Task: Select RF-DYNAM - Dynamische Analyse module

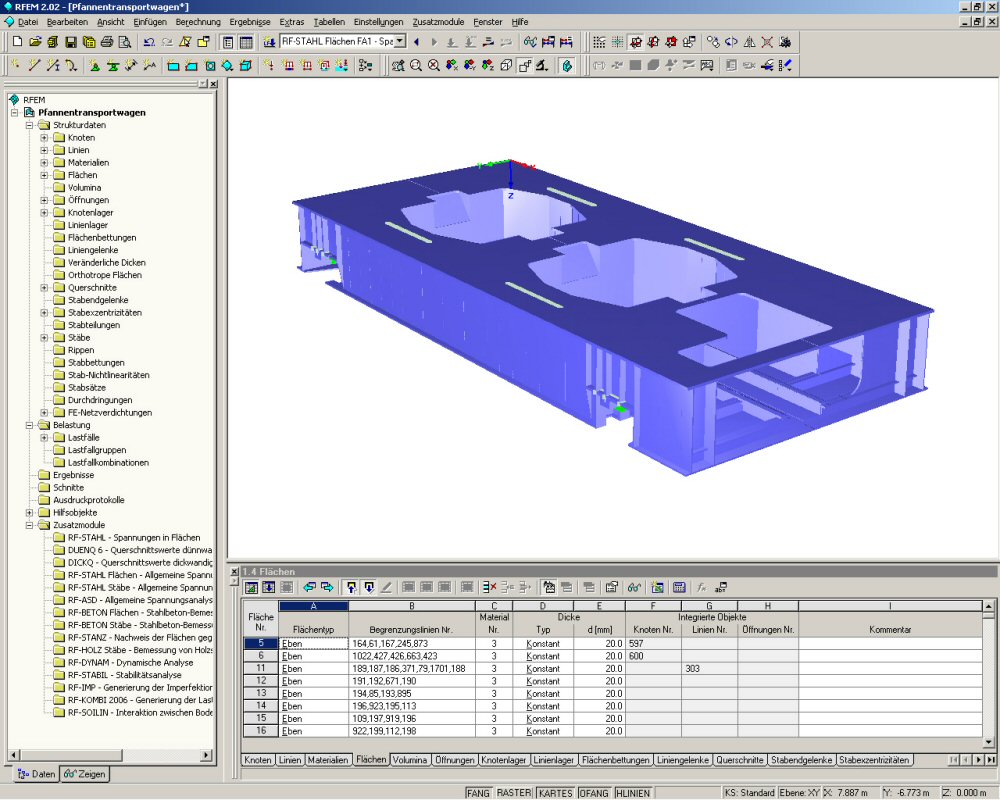Action: [x=130, y=662]
